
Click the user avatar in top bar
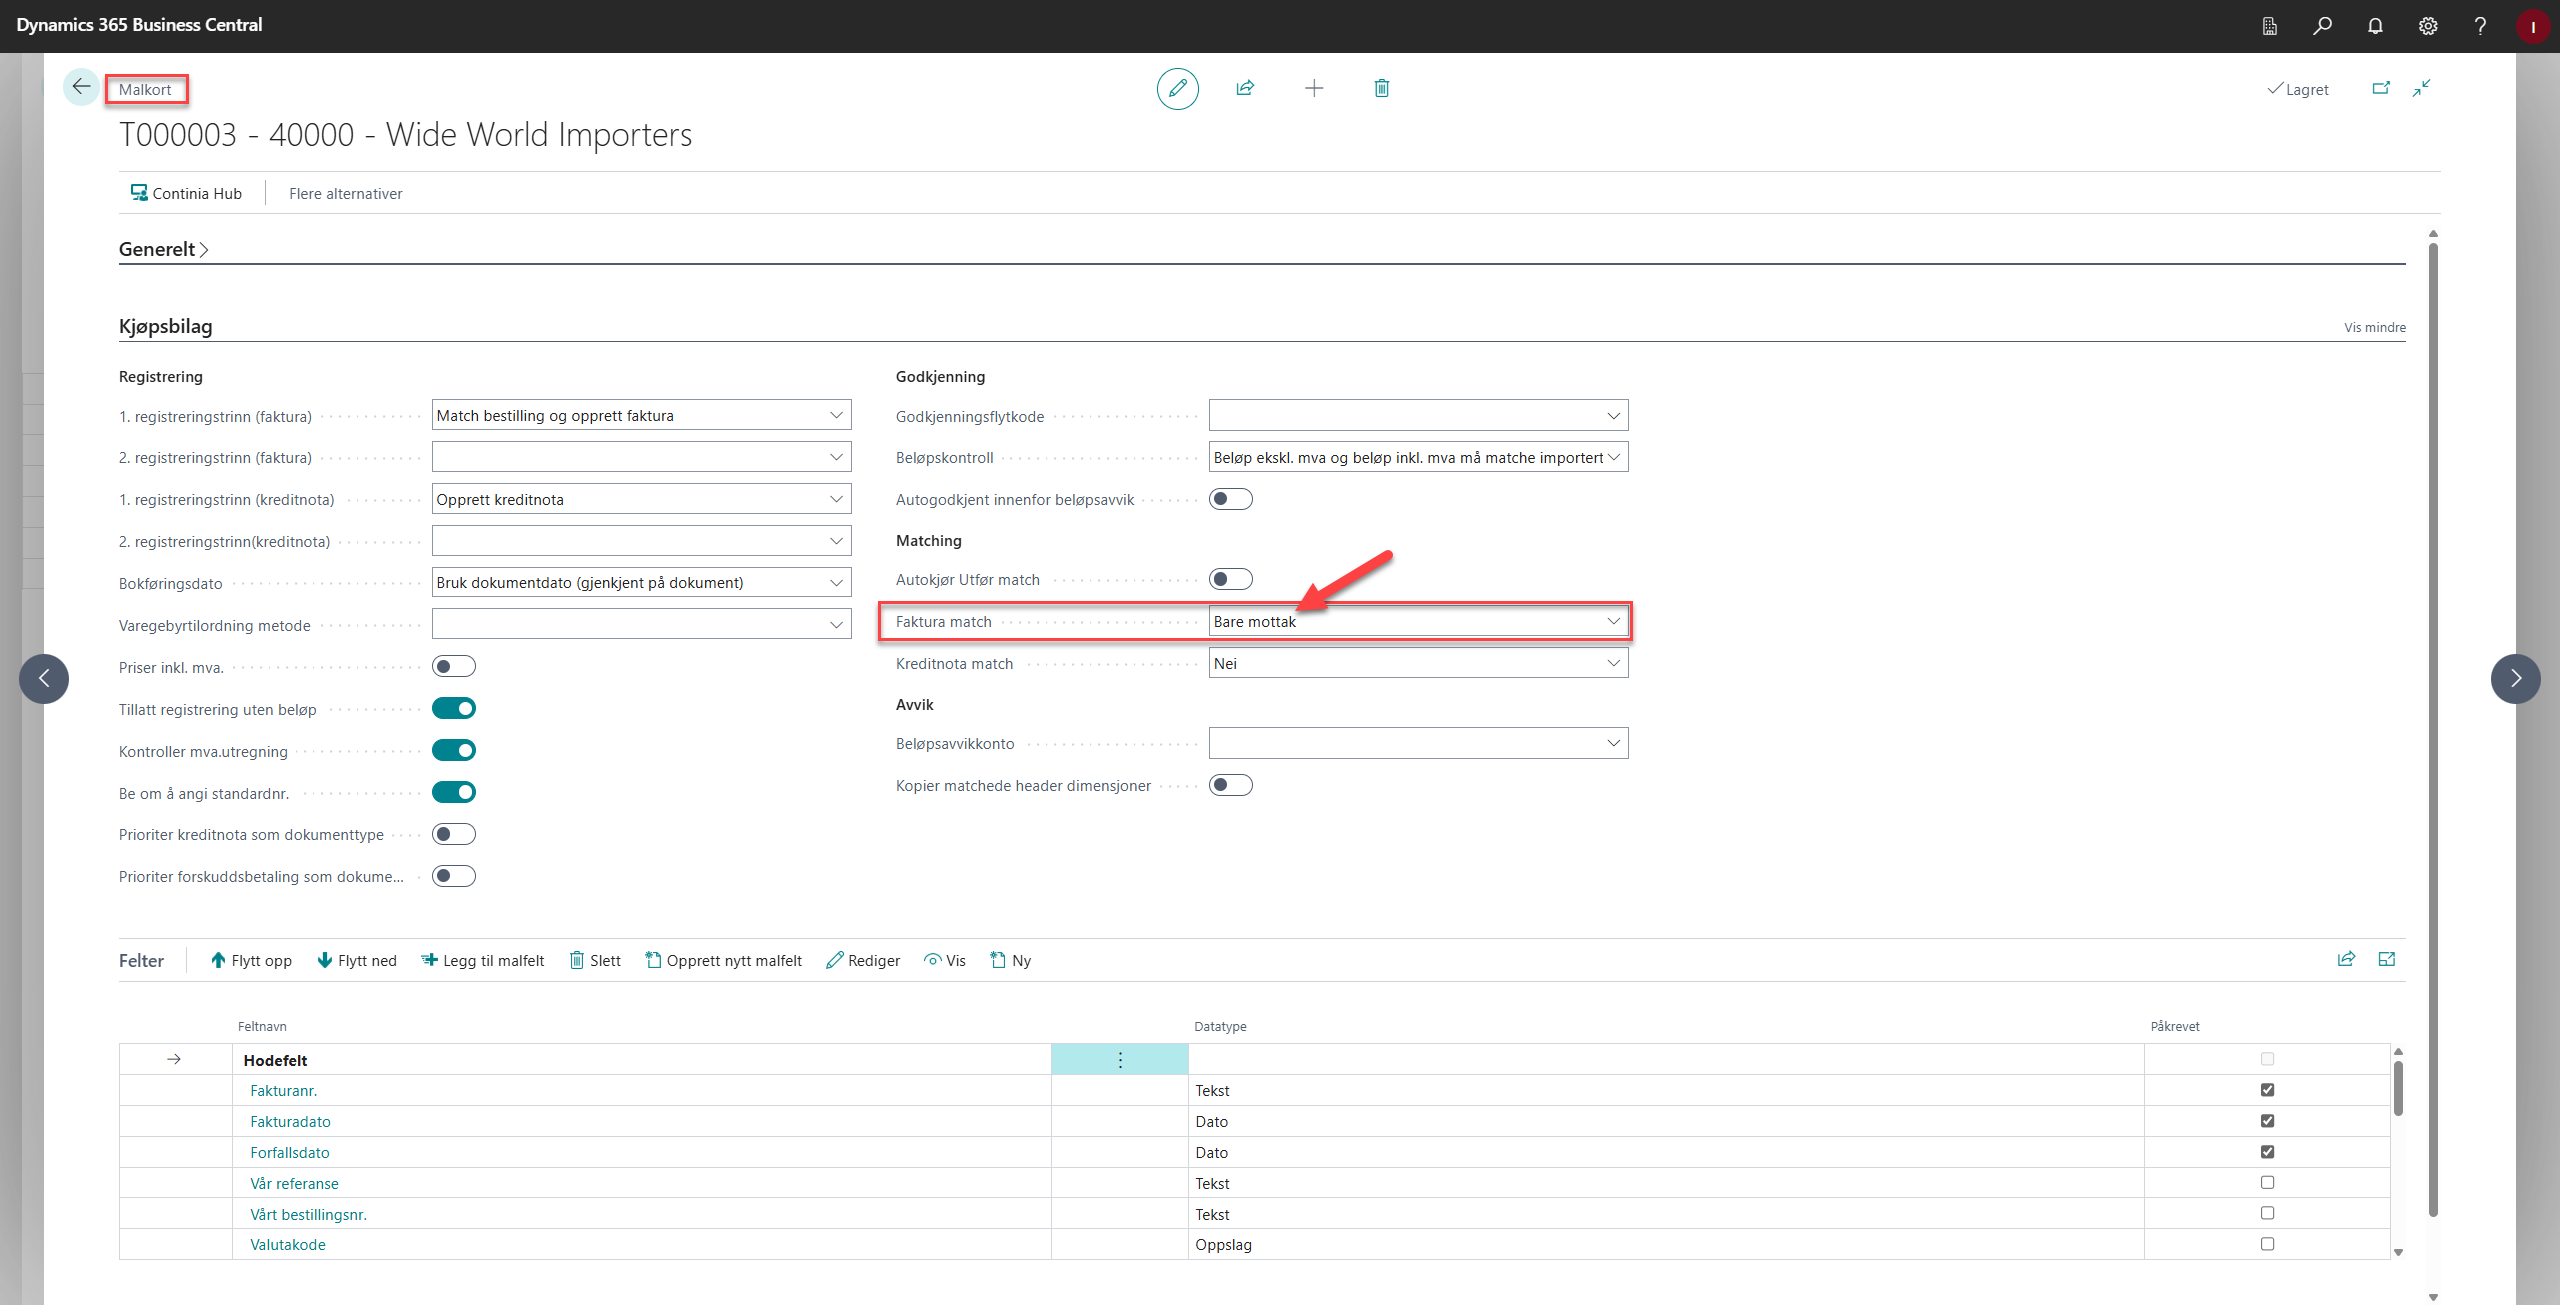click(2532, 26)
